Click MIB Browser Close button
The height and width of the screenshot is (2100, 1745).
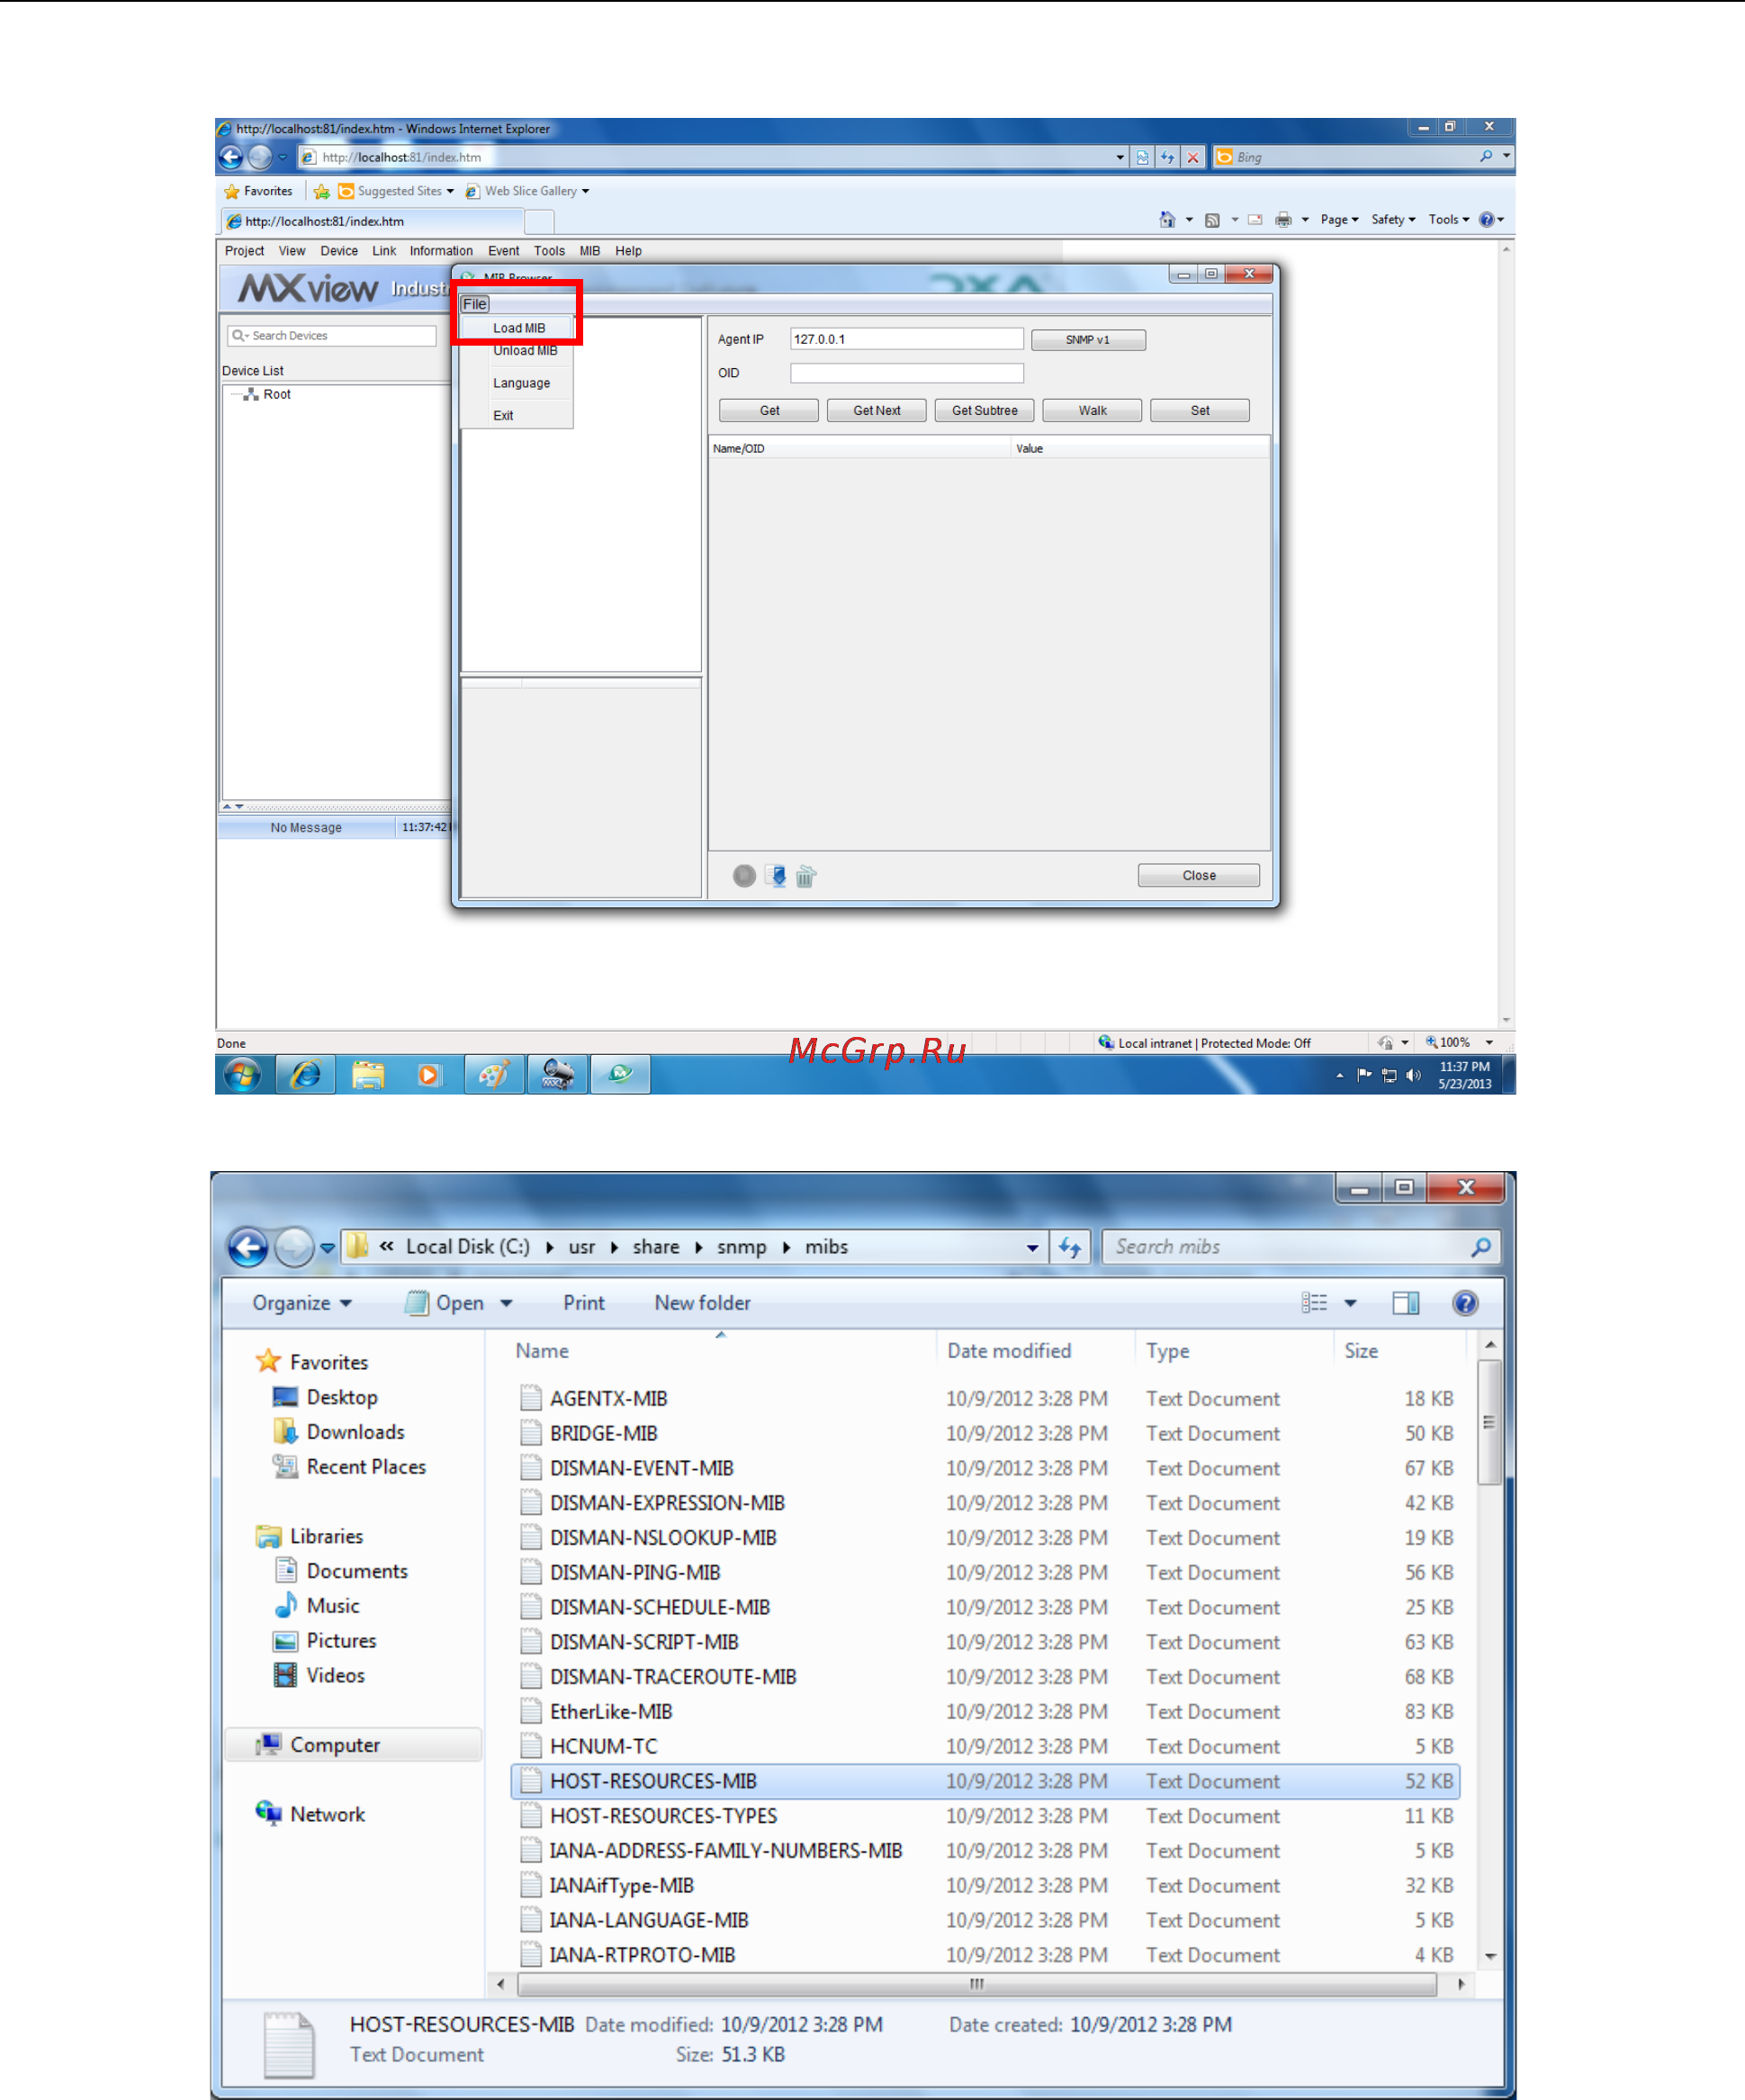coord(1199,876)
